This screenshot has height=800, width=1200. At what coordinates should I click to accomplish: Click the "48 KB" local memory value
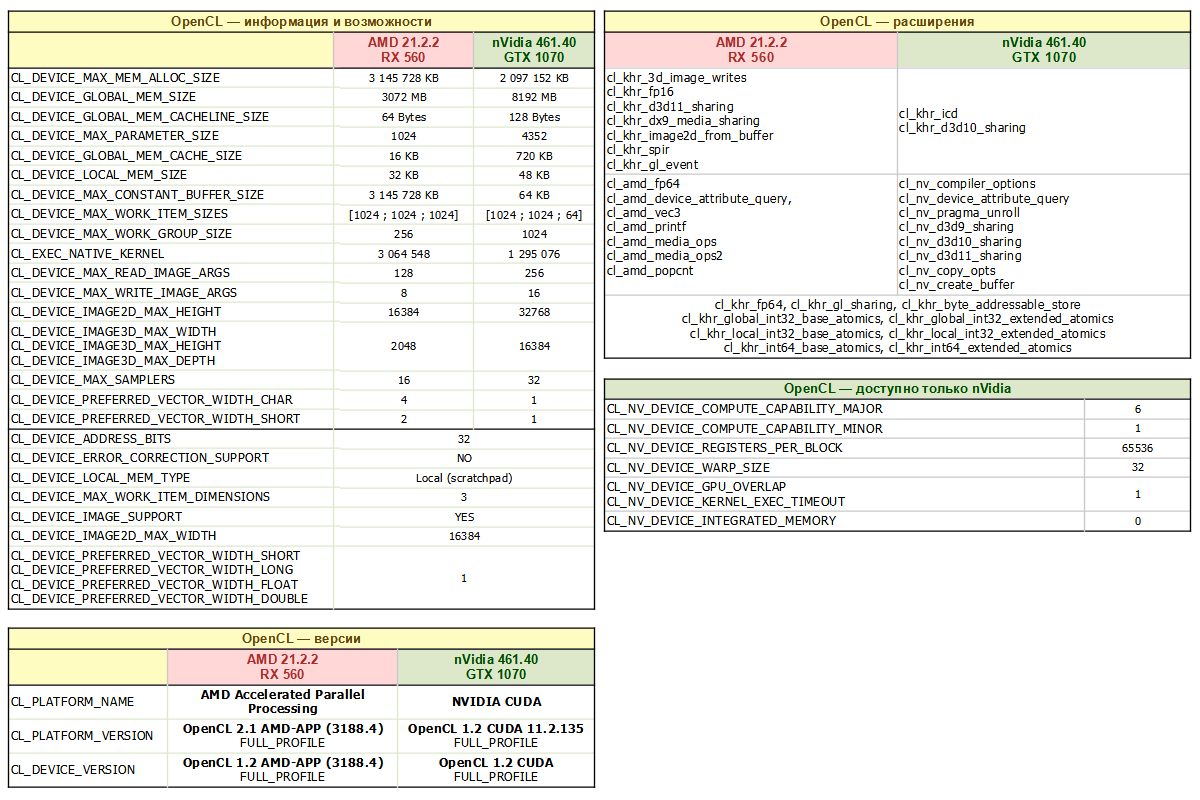534,175
